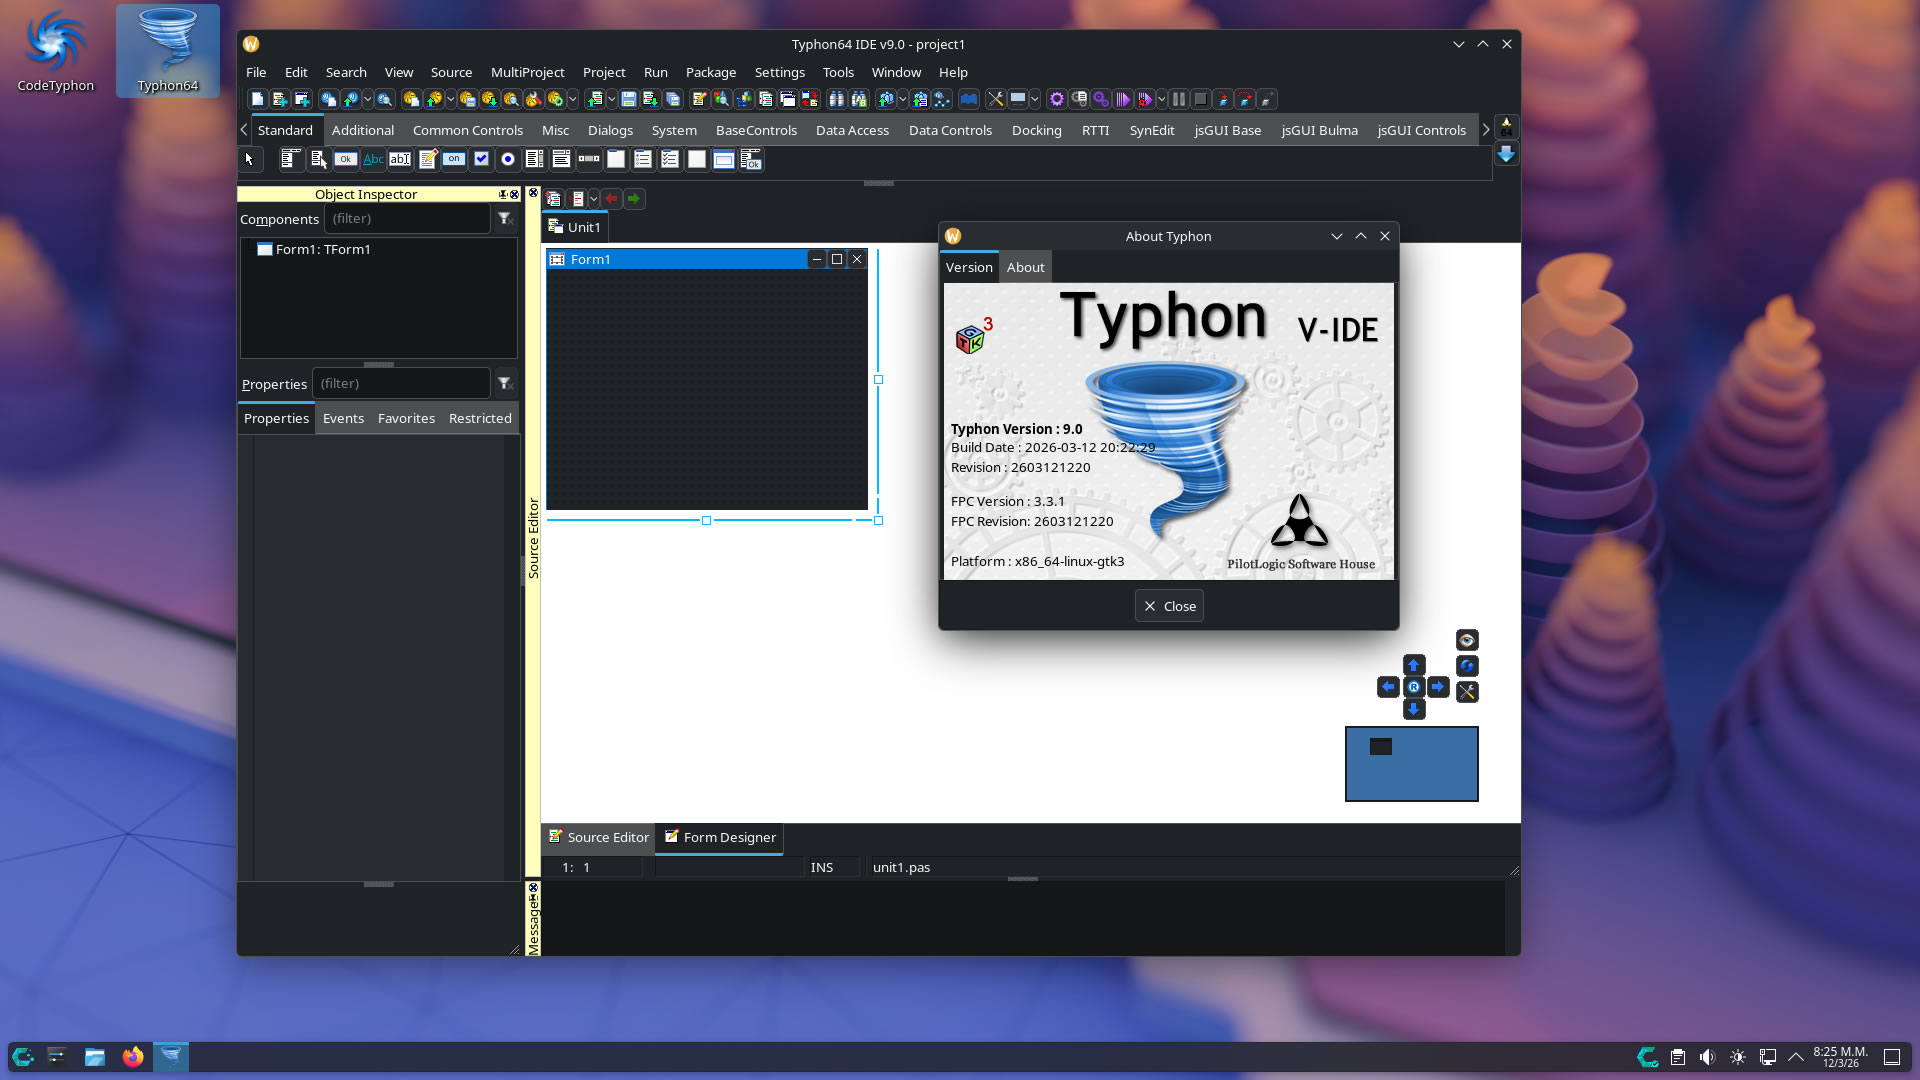Open the Package menu
This screenshot has height=1080, width=1920.
(x=710, y=72)
